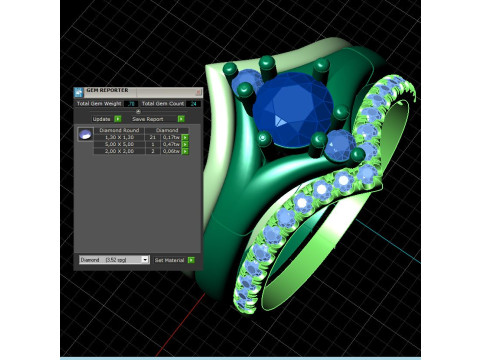Click the Diamond material column header
The image size is (480, 360).
[x=167, y=130]
